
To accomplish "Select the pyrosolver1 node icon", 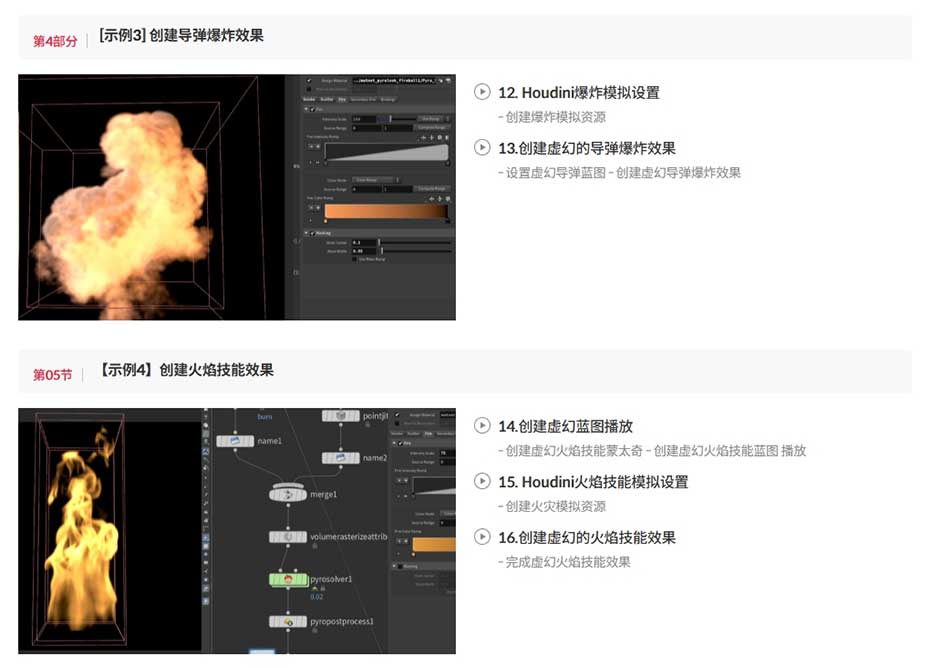I will pyautogui.click(x=288, y=580).
